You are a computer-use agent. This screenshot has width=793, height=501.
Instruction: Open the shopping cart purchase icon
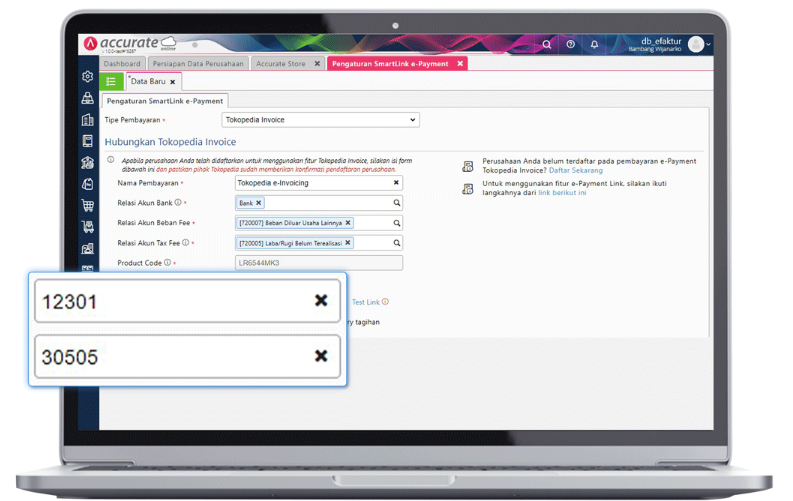pyautogui.click(x=87, y=205)
